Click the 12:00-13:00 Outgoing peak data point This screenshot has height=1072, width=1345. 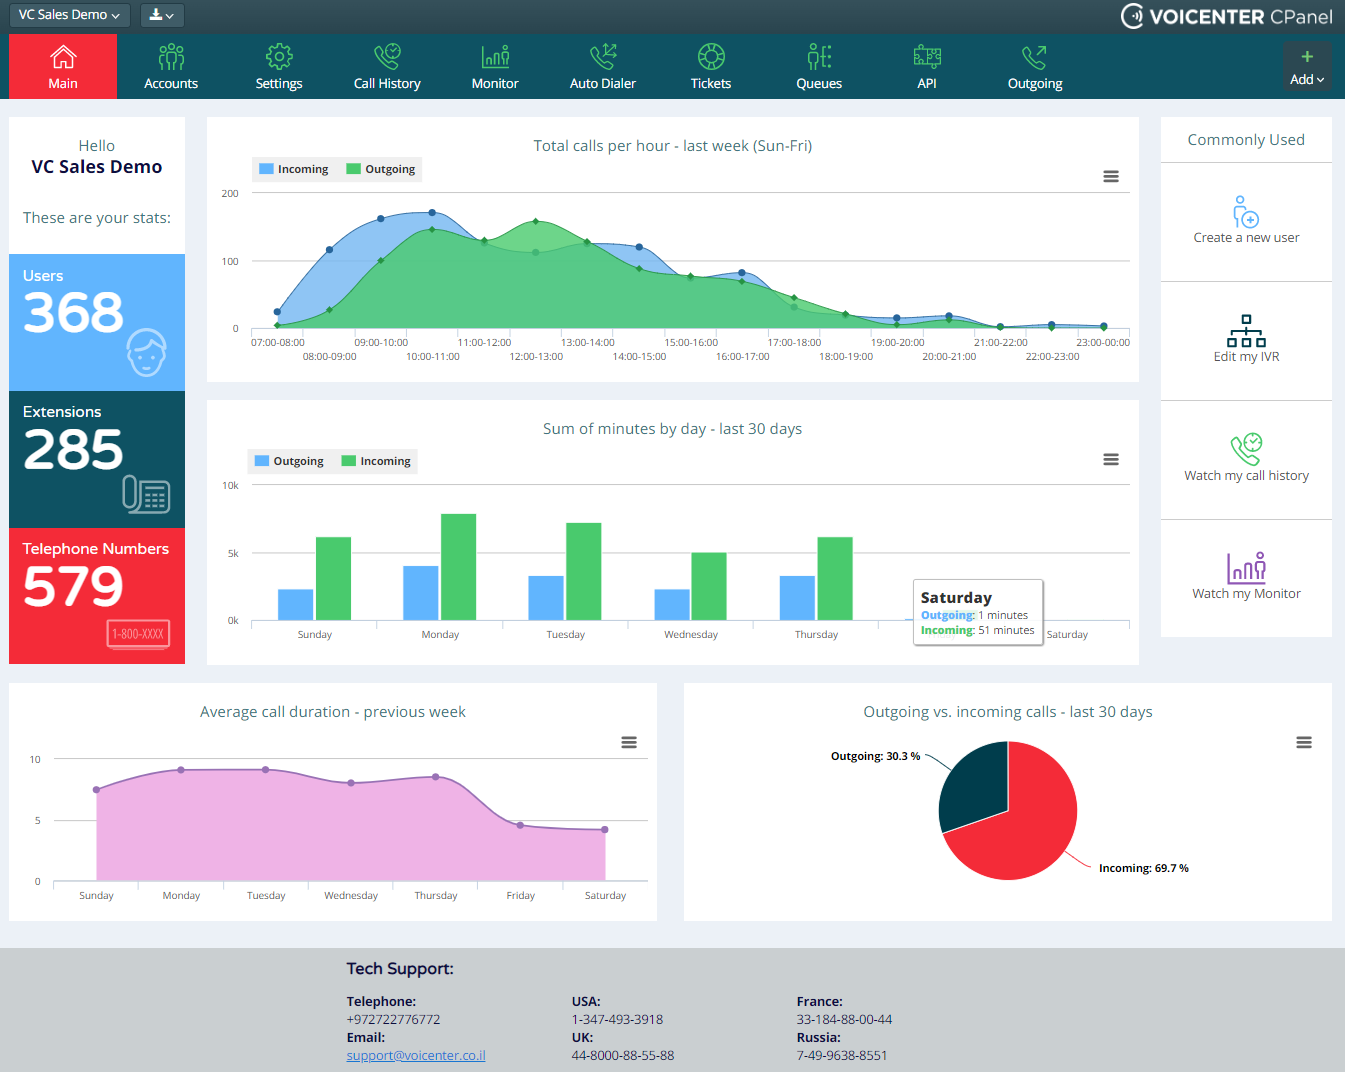tap(536, 221)
